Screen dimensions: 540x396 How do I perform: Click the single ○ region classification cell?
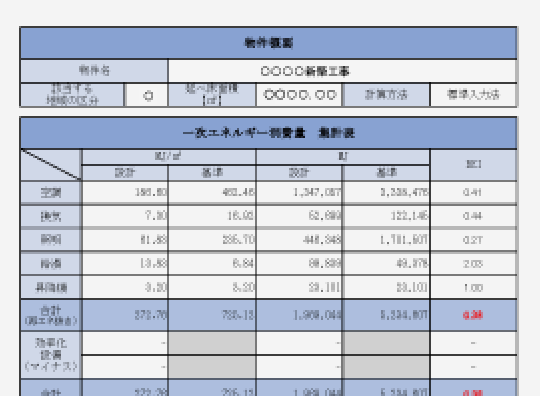pos(147,95)
